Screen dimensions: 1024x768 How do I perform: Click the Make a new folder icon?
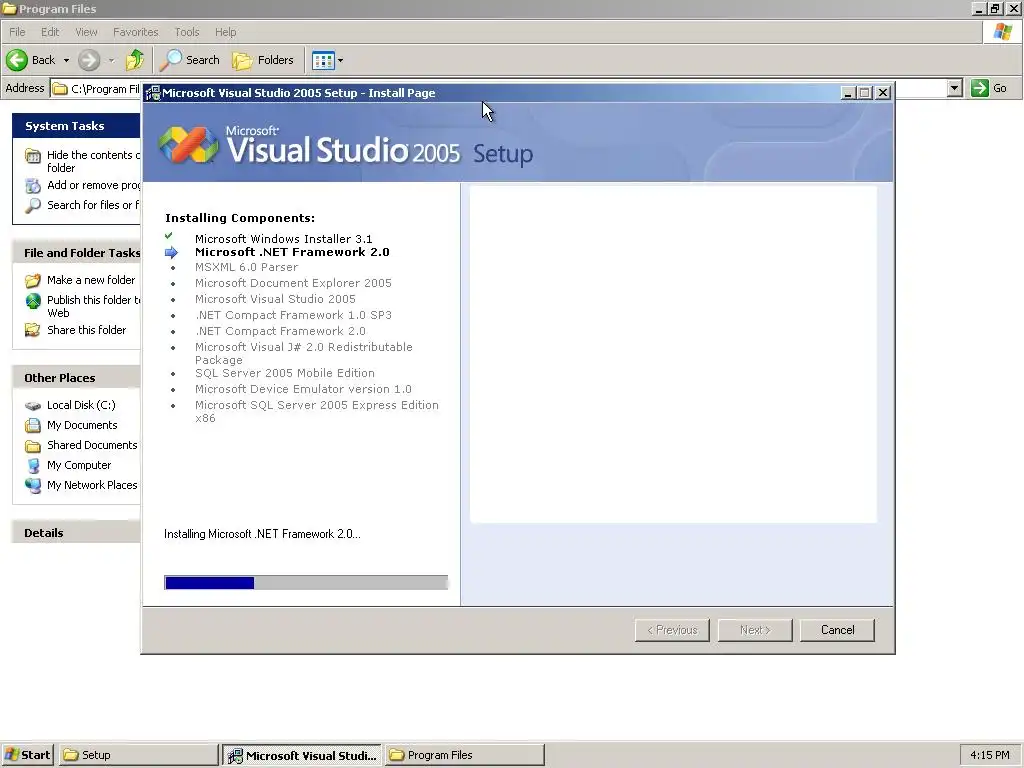point(33,281)
